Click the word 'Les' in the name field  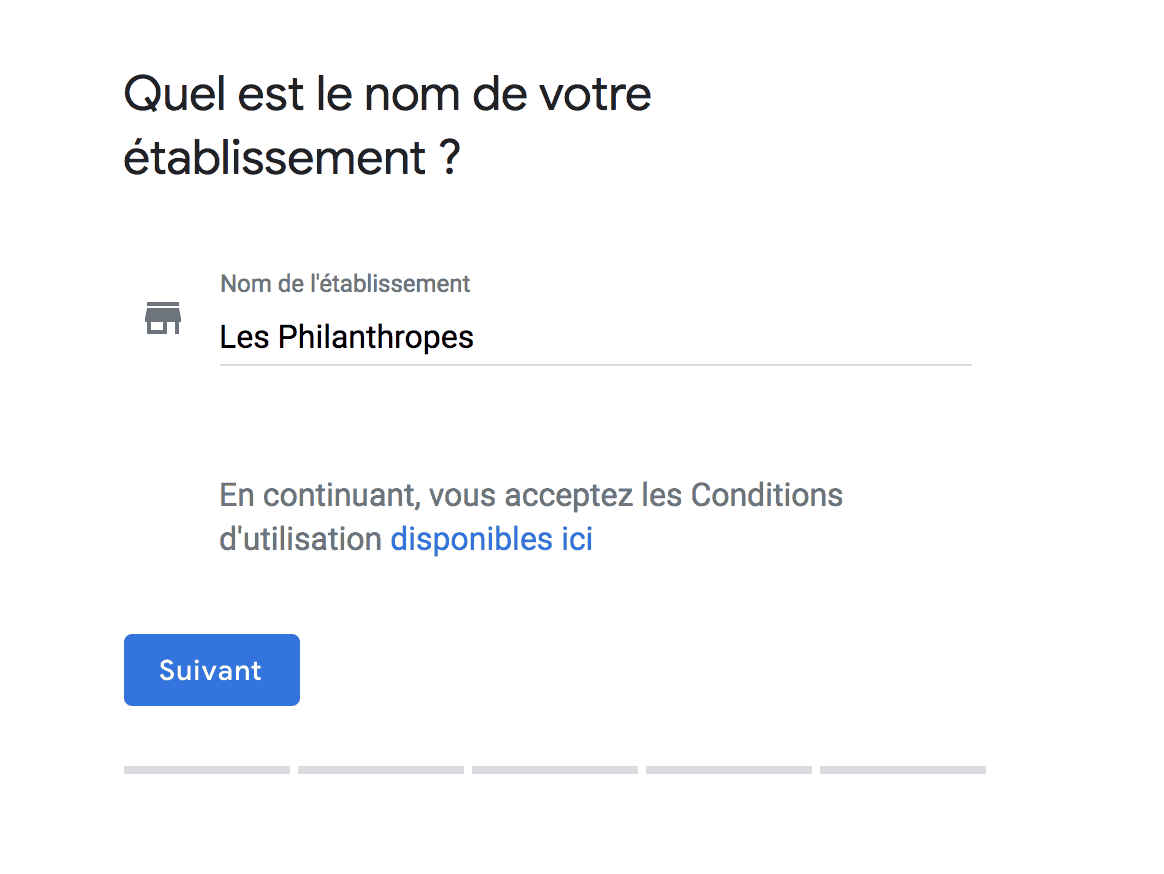[x=244, y=338]
